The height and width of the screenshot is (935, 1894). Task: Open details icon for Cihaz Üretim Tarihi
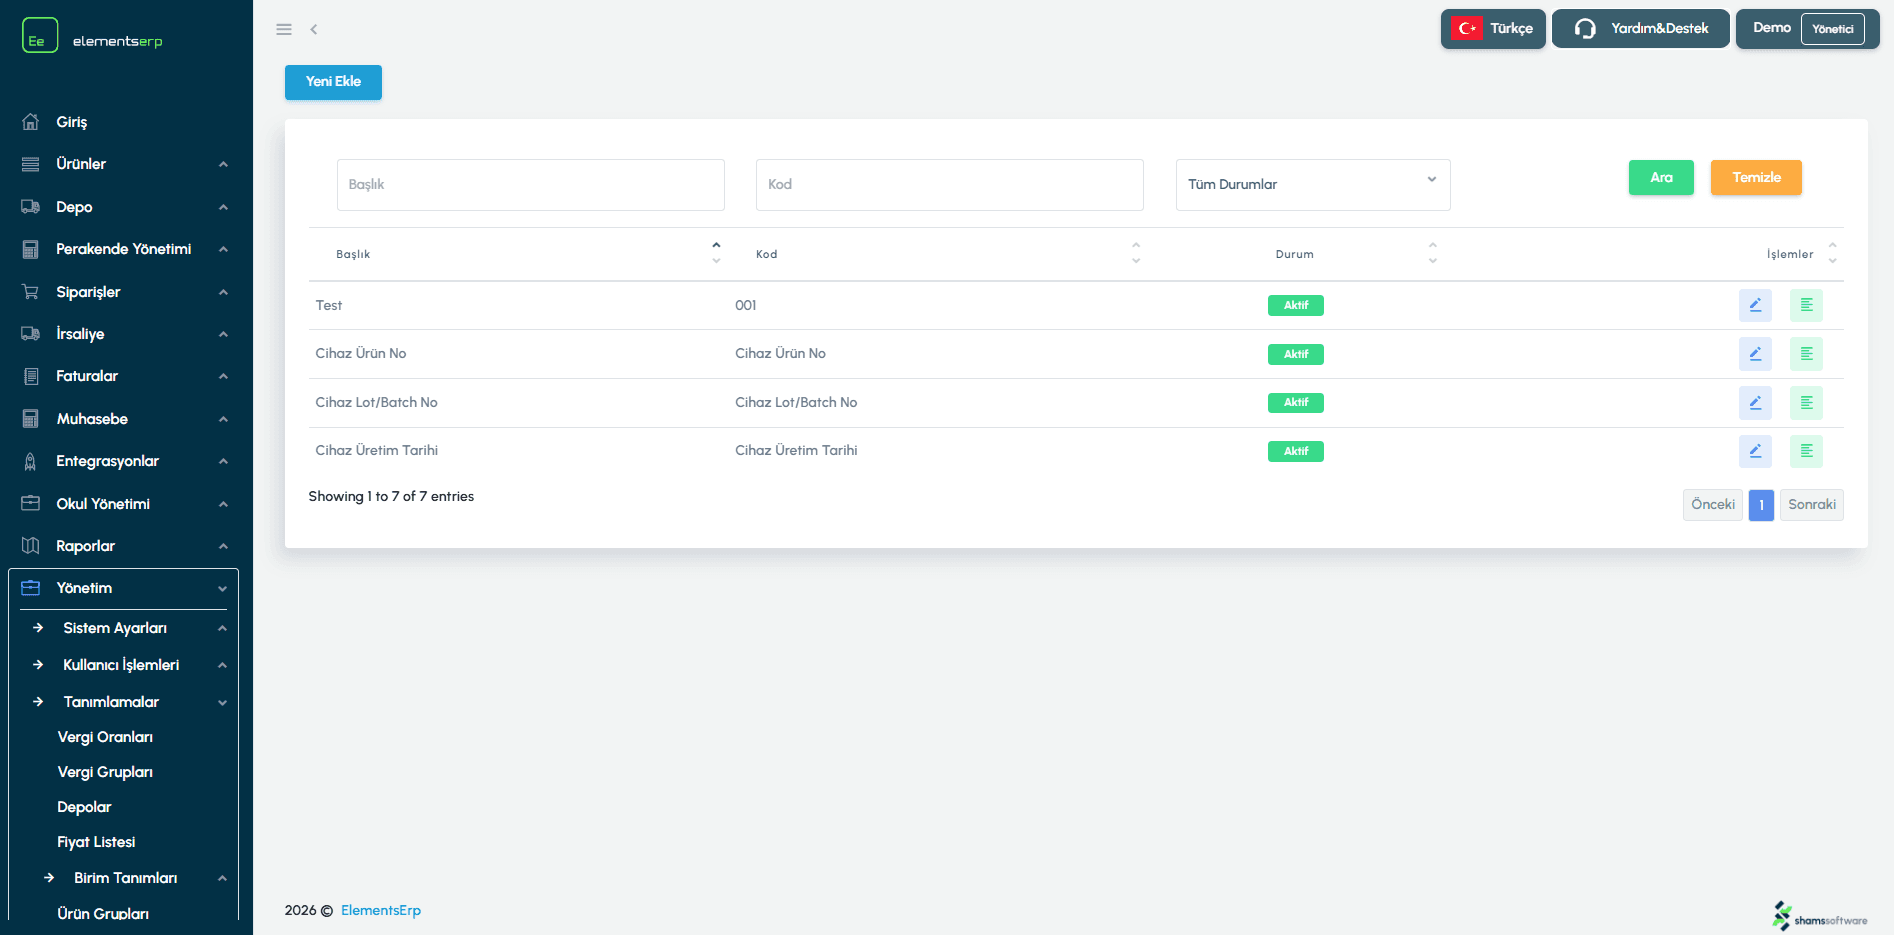pyautogui.click(x=1806, y=451)
